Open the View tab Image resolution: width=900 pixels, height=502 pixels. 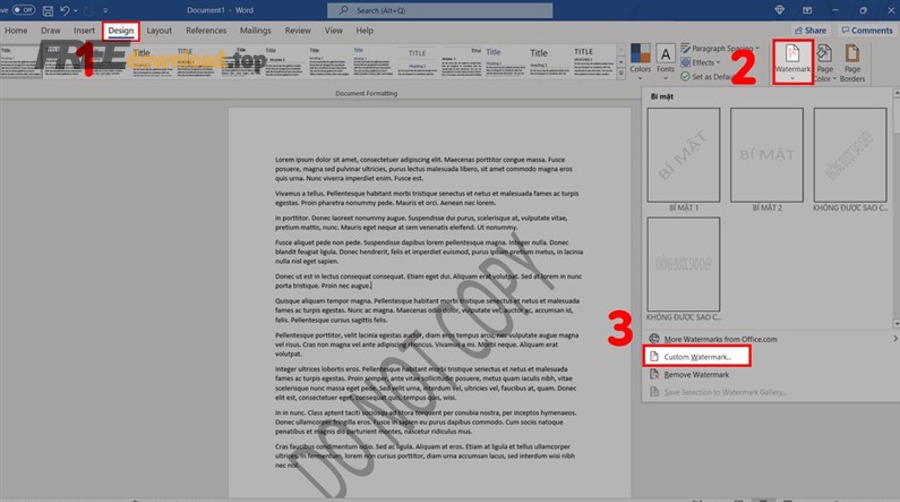tap(333, 30)
